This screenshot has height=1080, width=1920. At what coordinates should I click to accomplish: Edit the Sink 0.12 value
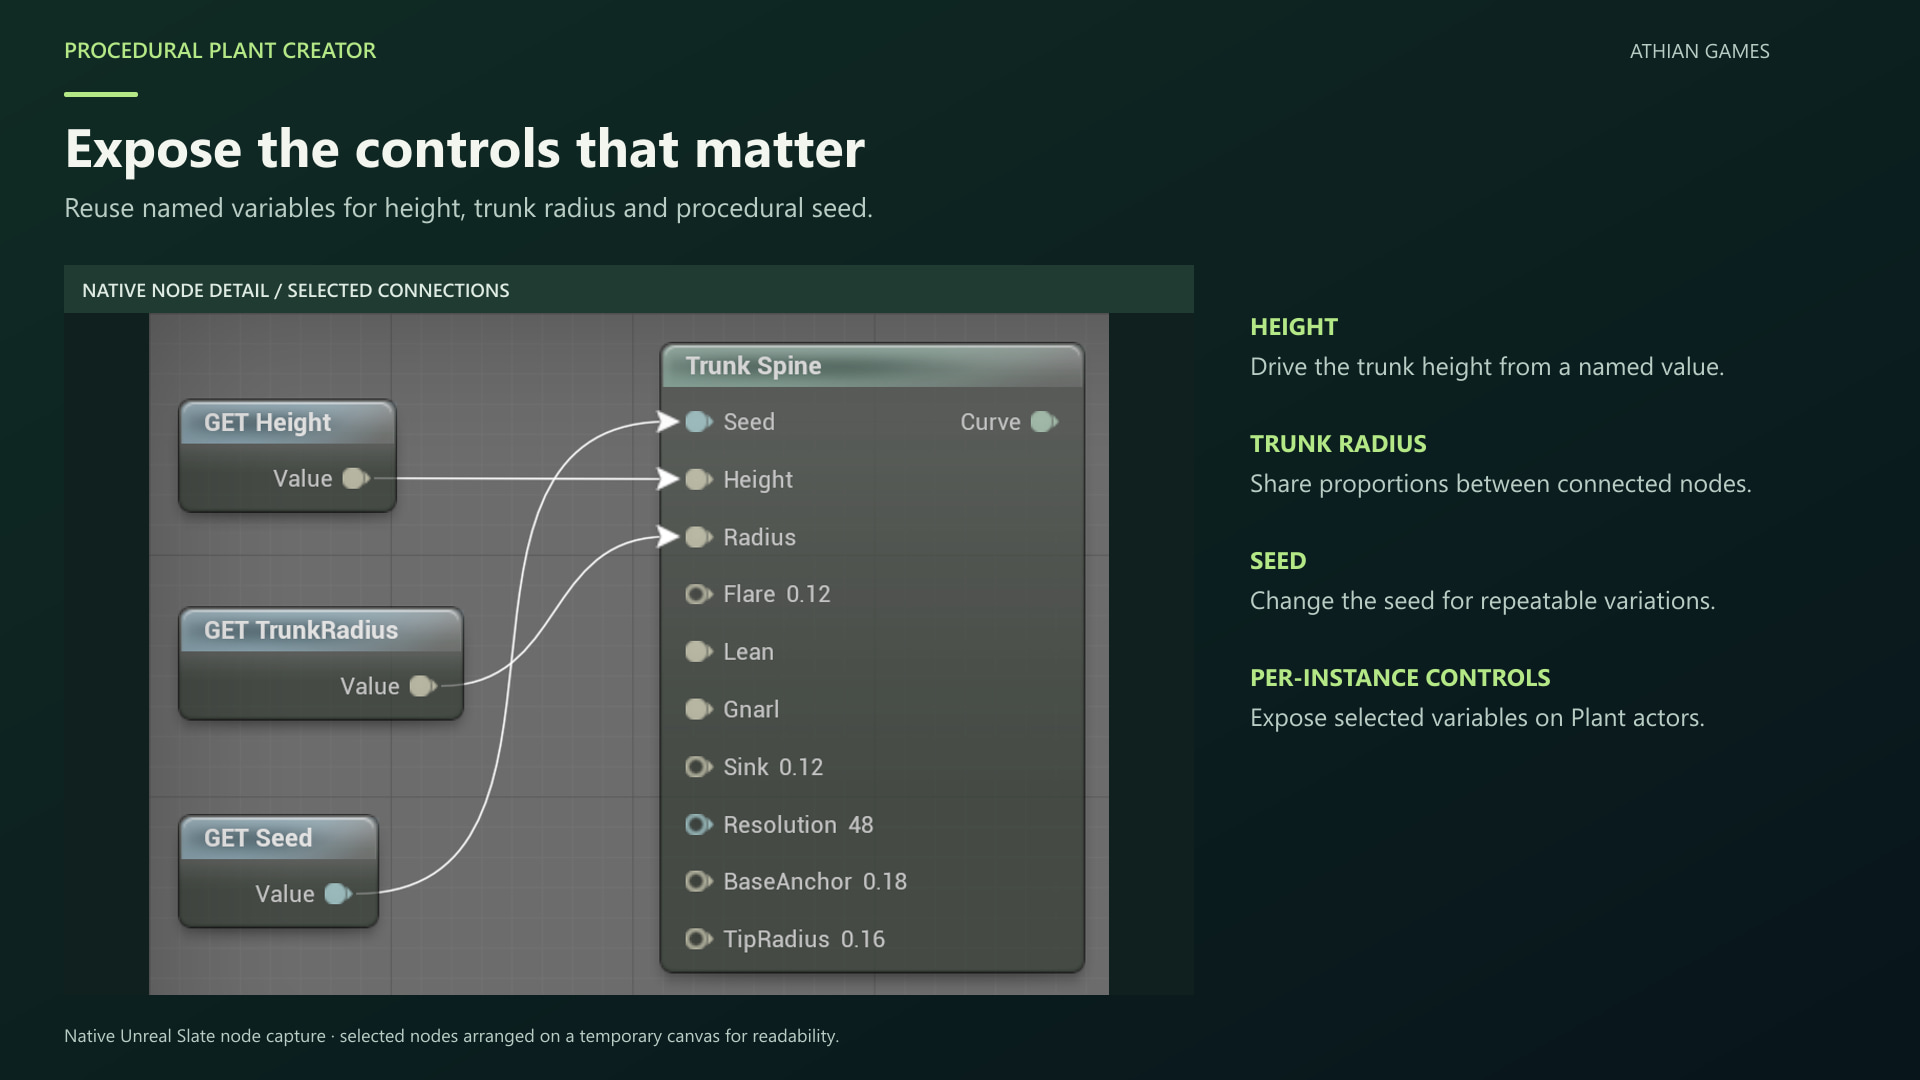coord(801,767)
